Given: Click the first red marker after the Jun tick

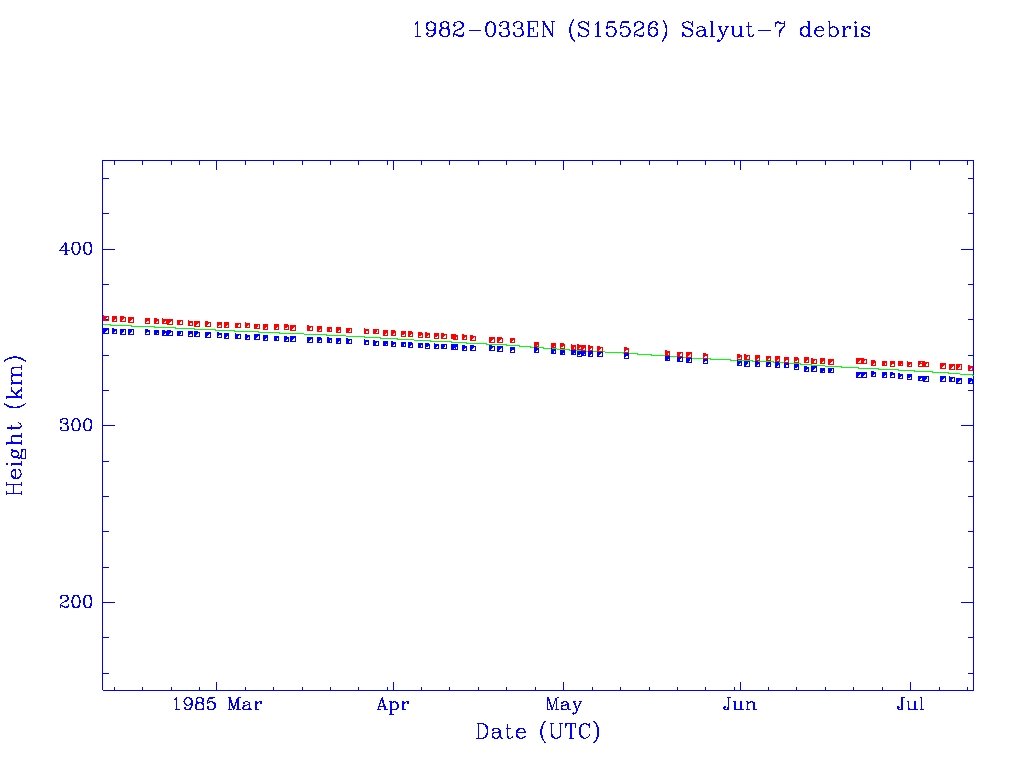Looking at the screenshot, I should [740, 357].
